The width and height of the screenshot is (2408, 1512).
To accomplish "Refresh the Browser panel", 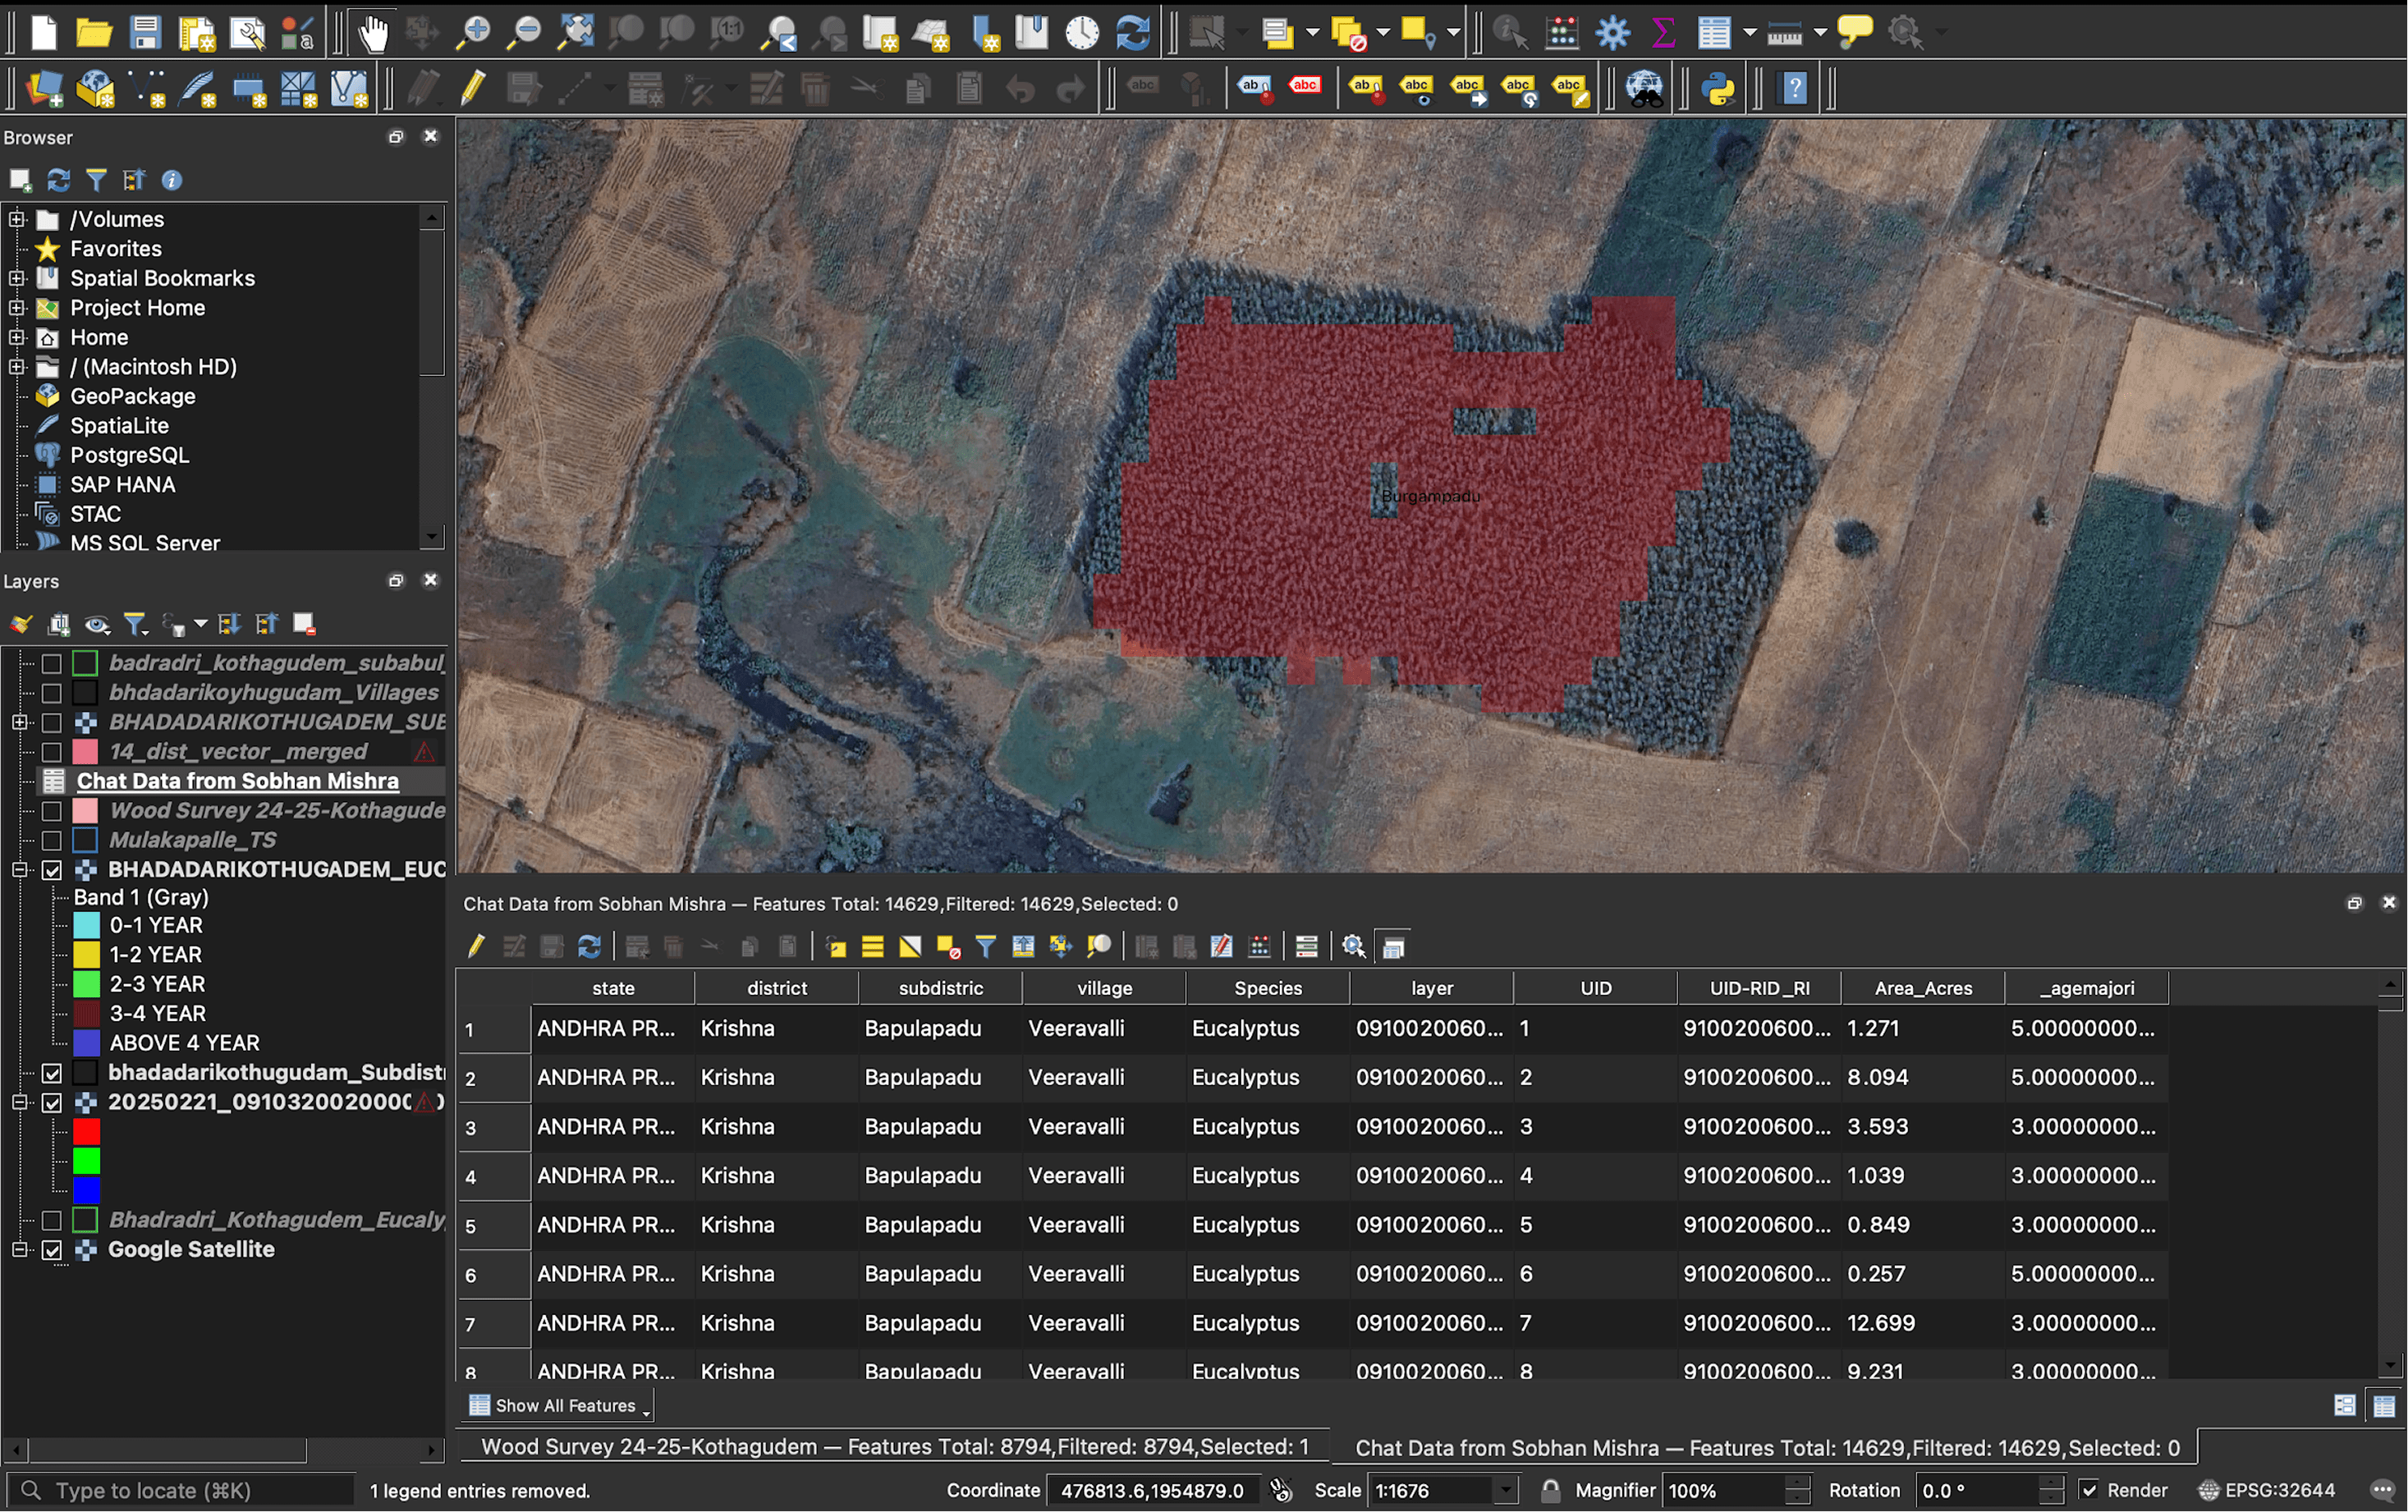I will click(x=58, y=180).
